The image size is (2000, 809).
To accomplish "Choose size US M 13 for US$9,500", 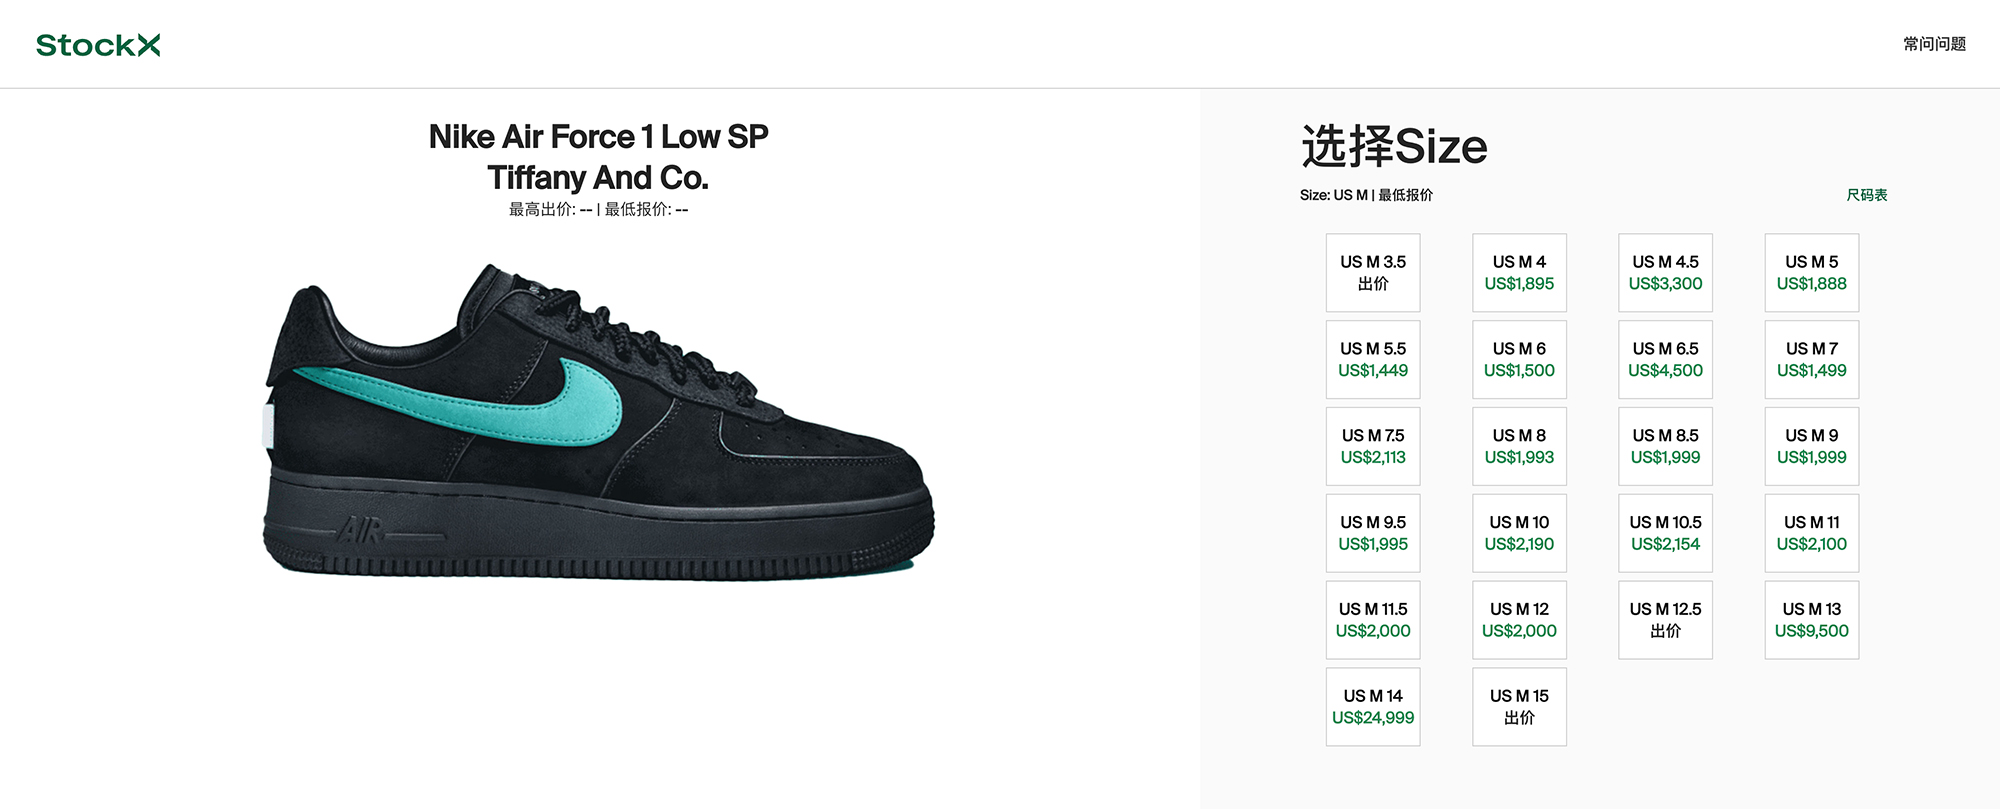I will (x=1811, y=620).
